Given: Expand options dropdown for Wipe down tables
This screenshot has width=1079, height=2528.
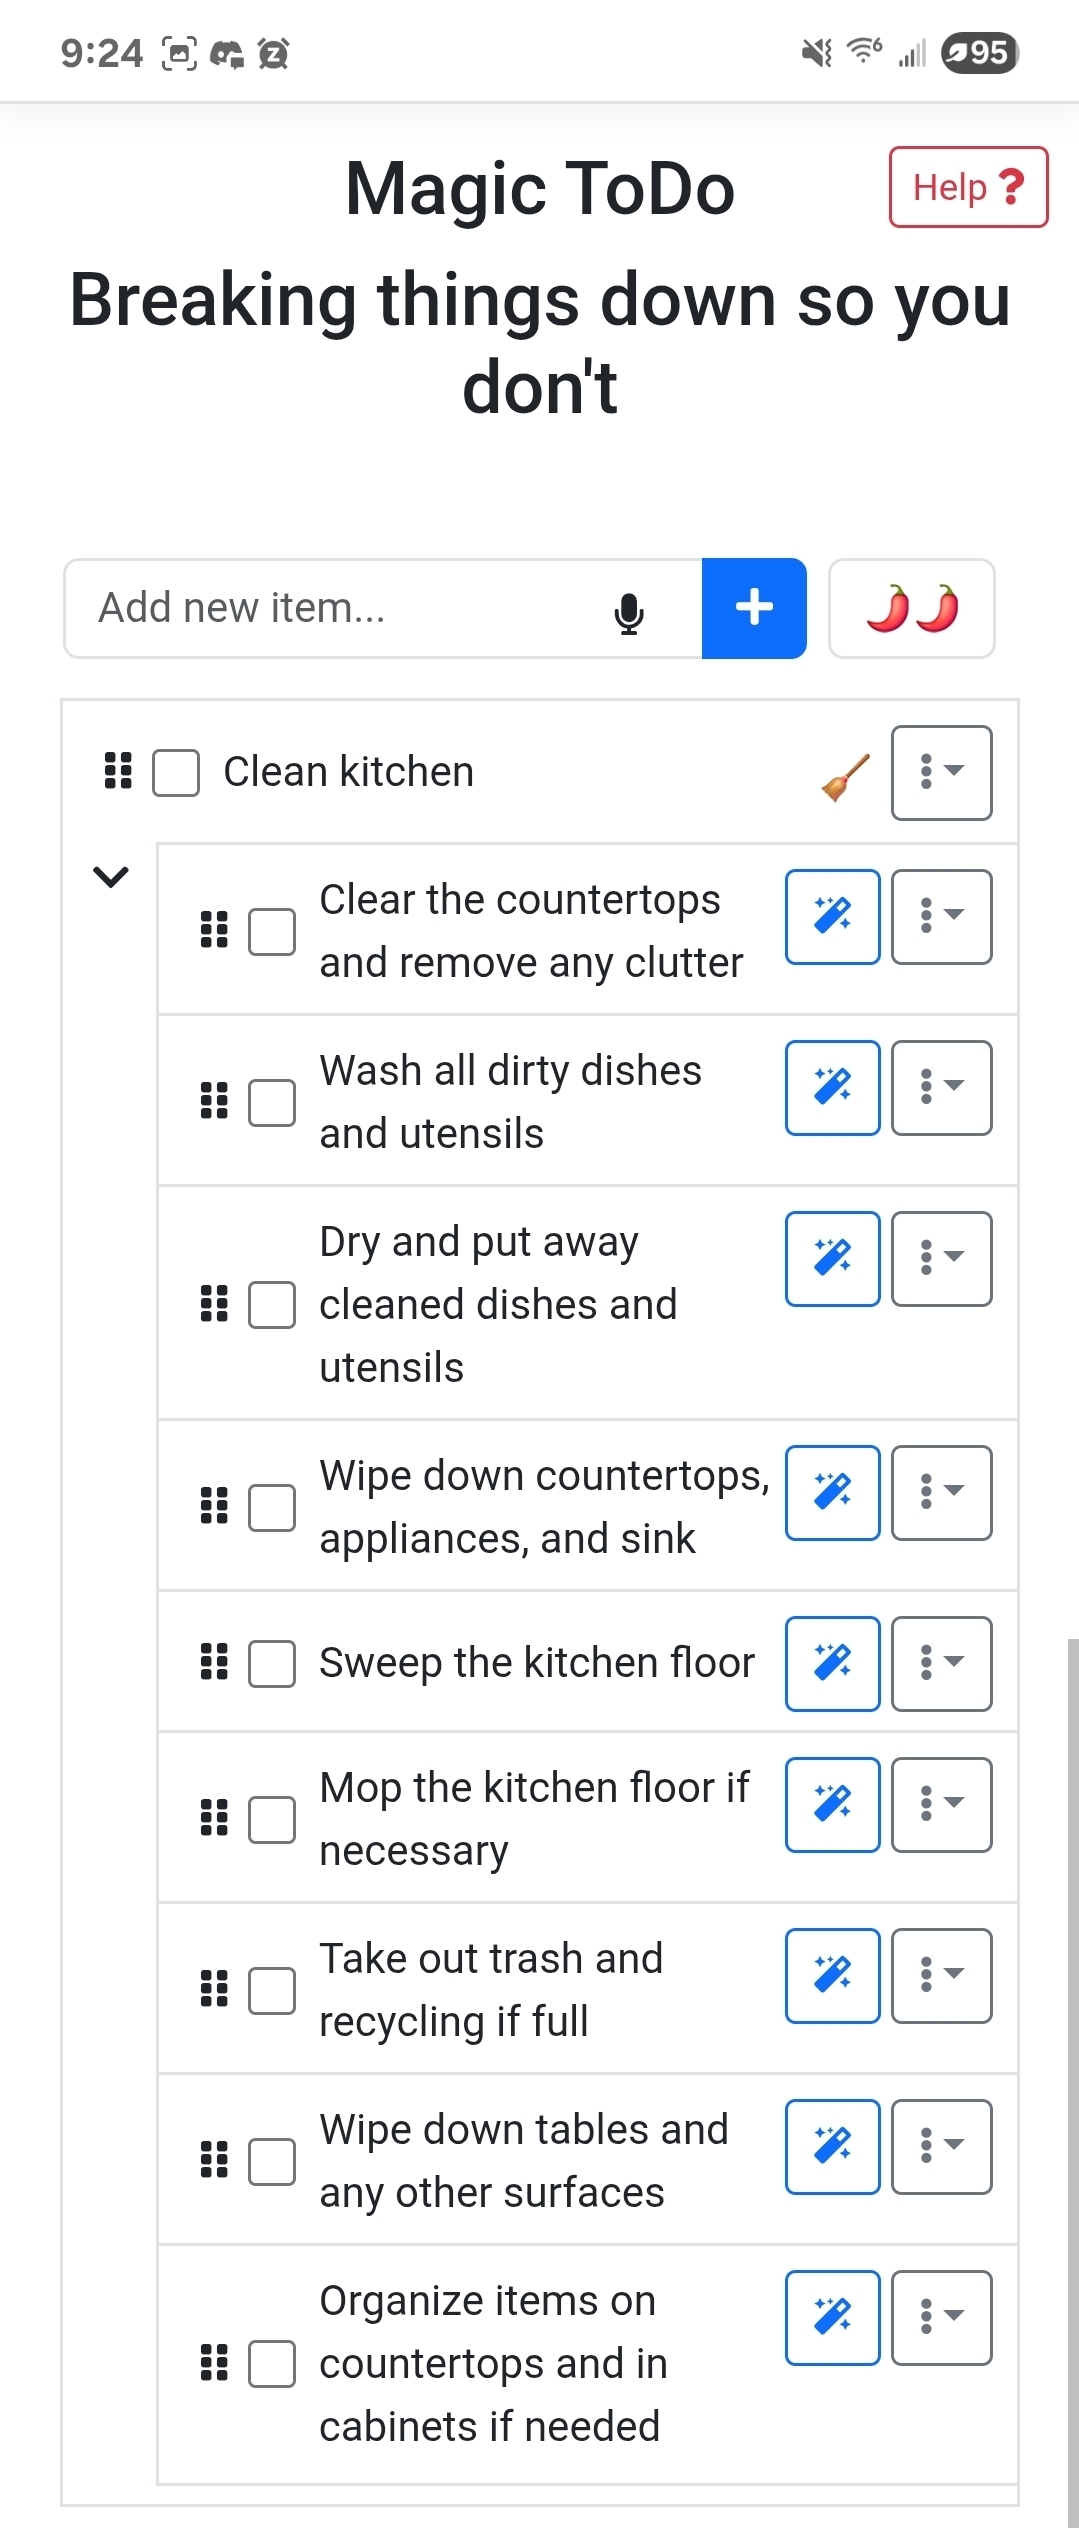Looking at the screenshot, I should point(941,2146).
